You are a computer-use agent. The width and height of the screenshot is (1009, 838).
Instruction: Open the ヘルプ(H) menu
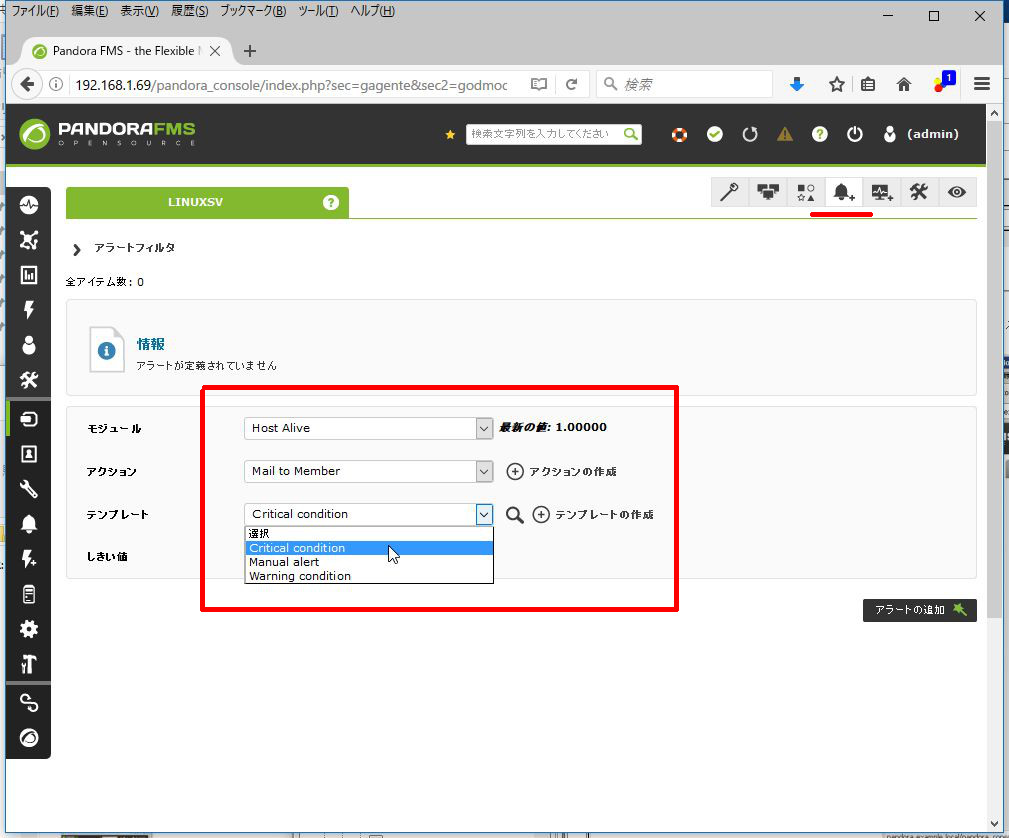[x=373, y=11]
